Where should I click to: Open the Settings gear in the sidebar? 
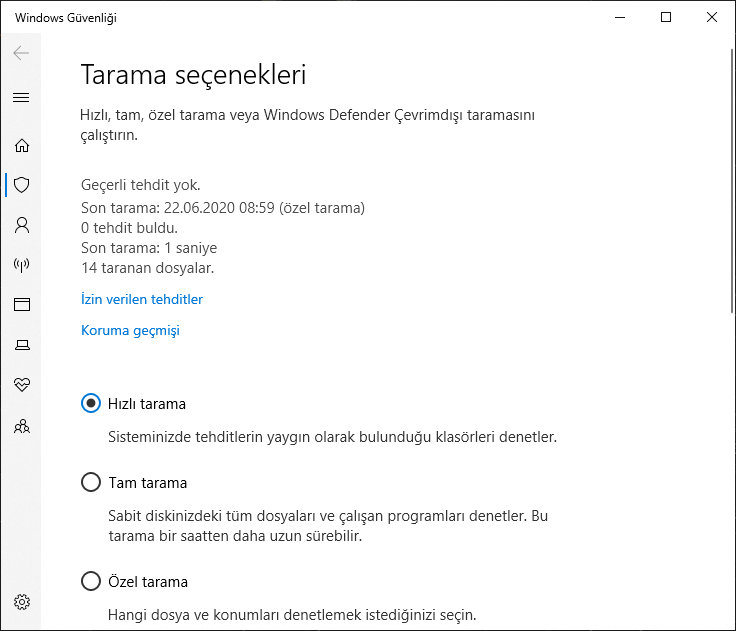point(21,602)
